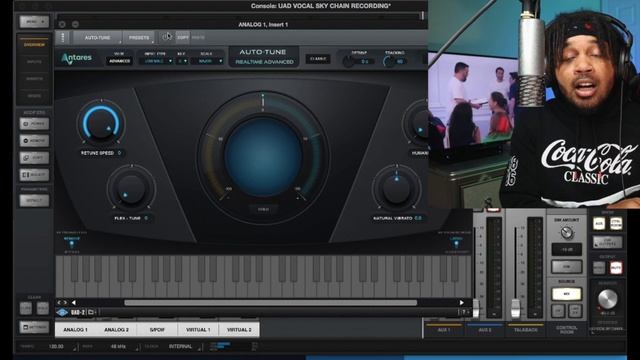Toggle the Aux show button
Screen dimensions: 640x360
tap(599, 223)
